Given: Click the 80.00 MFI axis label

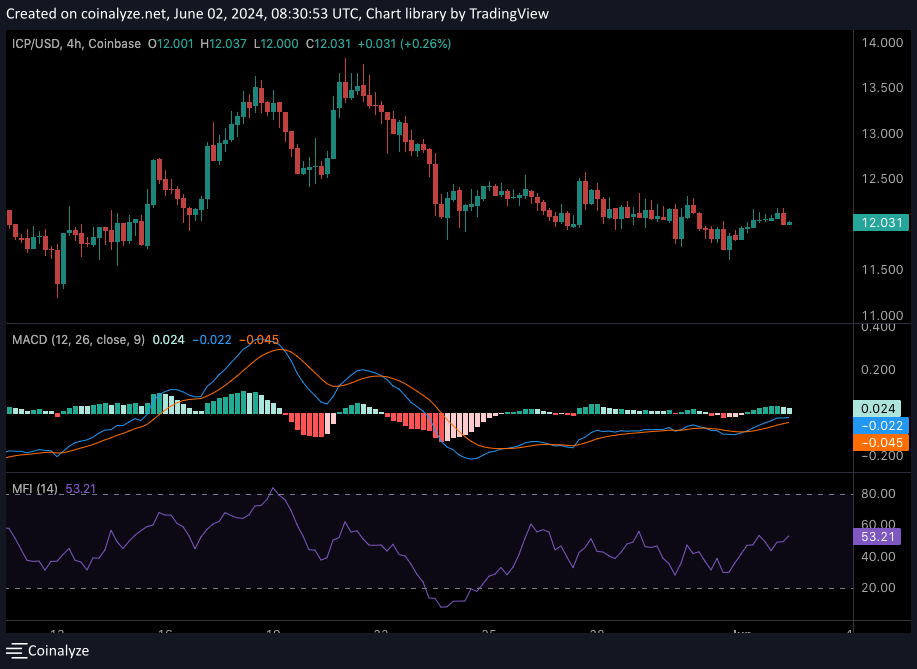Looking at the screenshot, I should click(877, 494).
